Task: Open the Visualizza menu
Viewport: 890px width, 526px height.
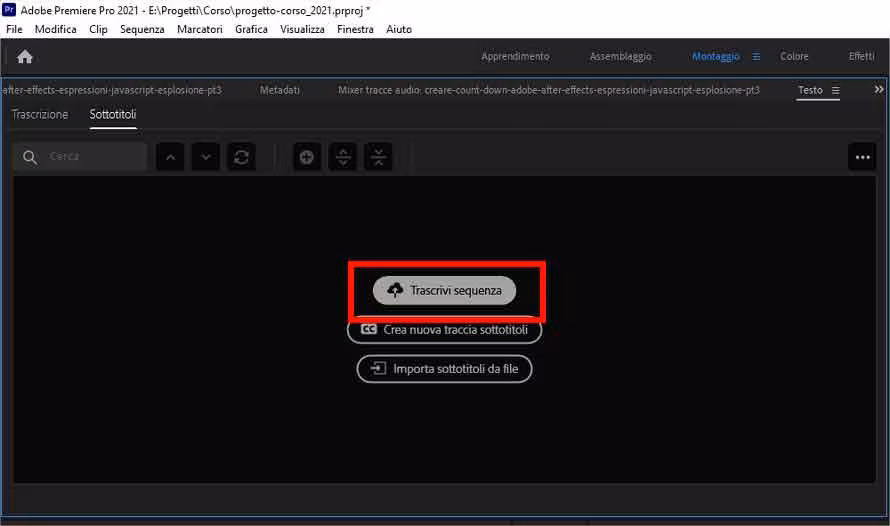Action: 303,30
